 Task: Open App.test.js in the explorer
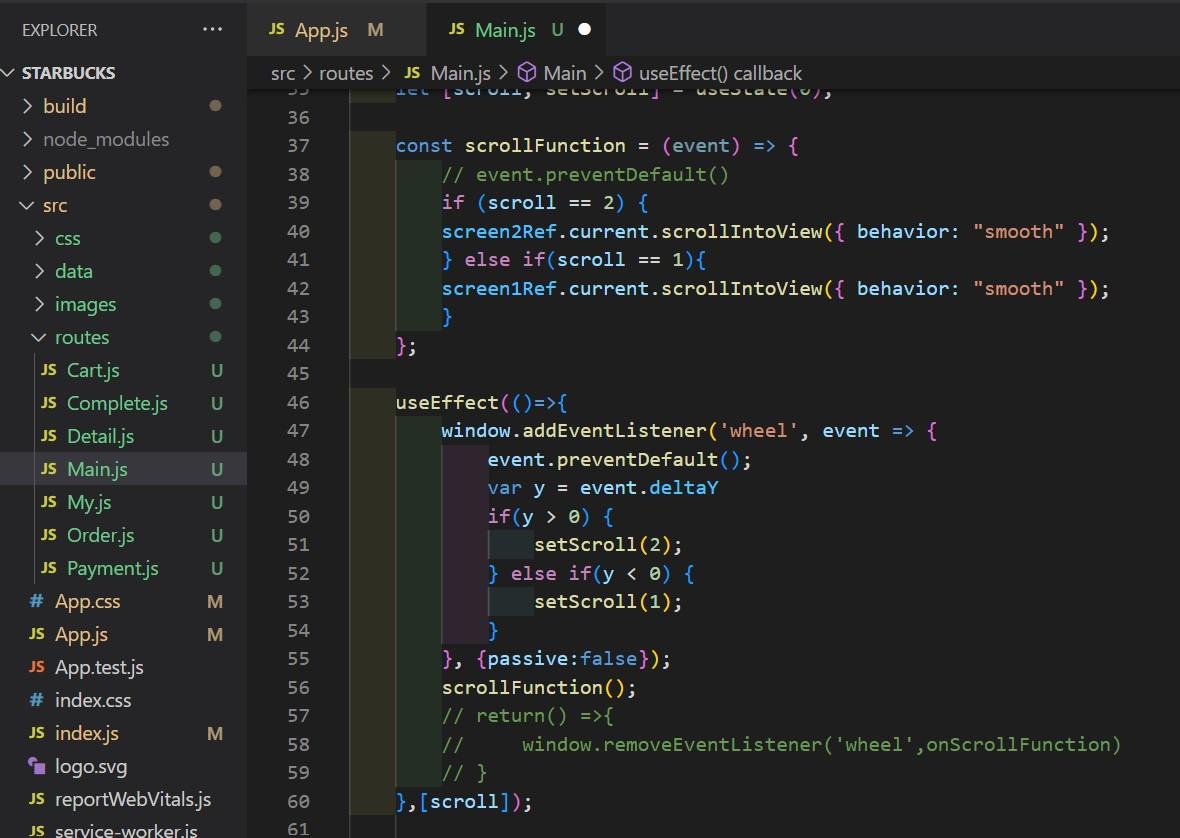99,667
